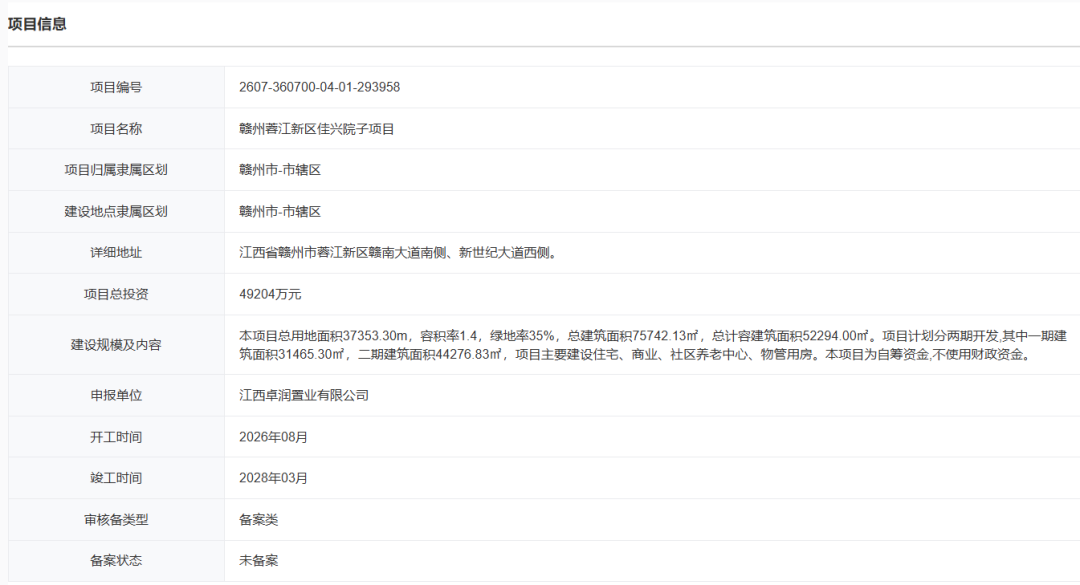Click the 未备案 status value
This screenshot has width=1080, height=585.
(258, 561)
